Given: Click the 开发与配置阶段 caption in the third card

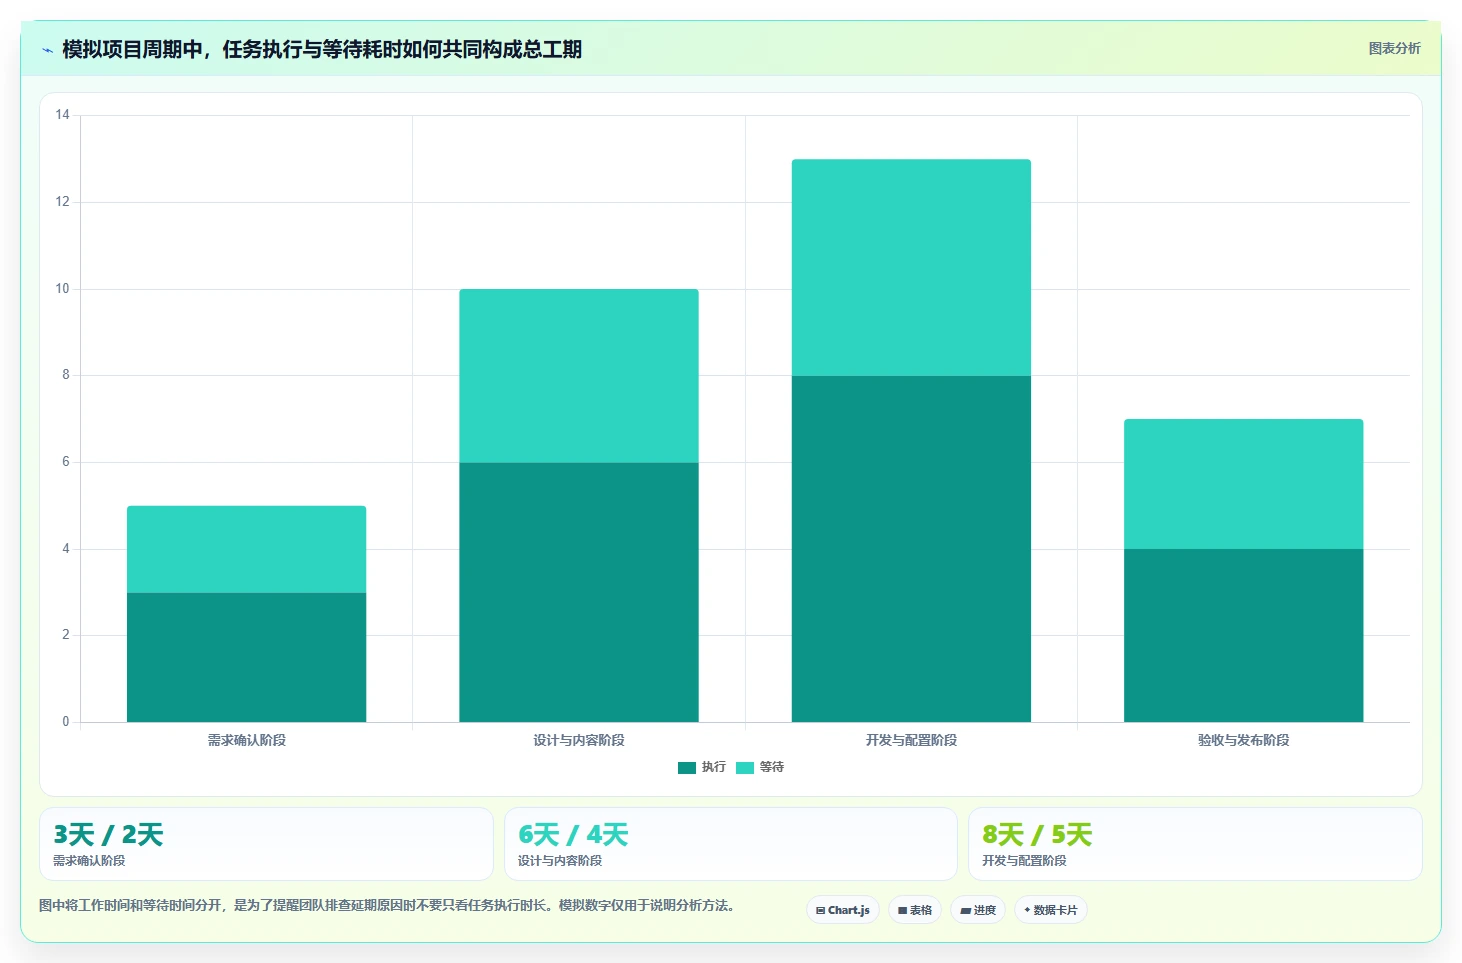Looking at the screenshot, I should (1024, 860).
